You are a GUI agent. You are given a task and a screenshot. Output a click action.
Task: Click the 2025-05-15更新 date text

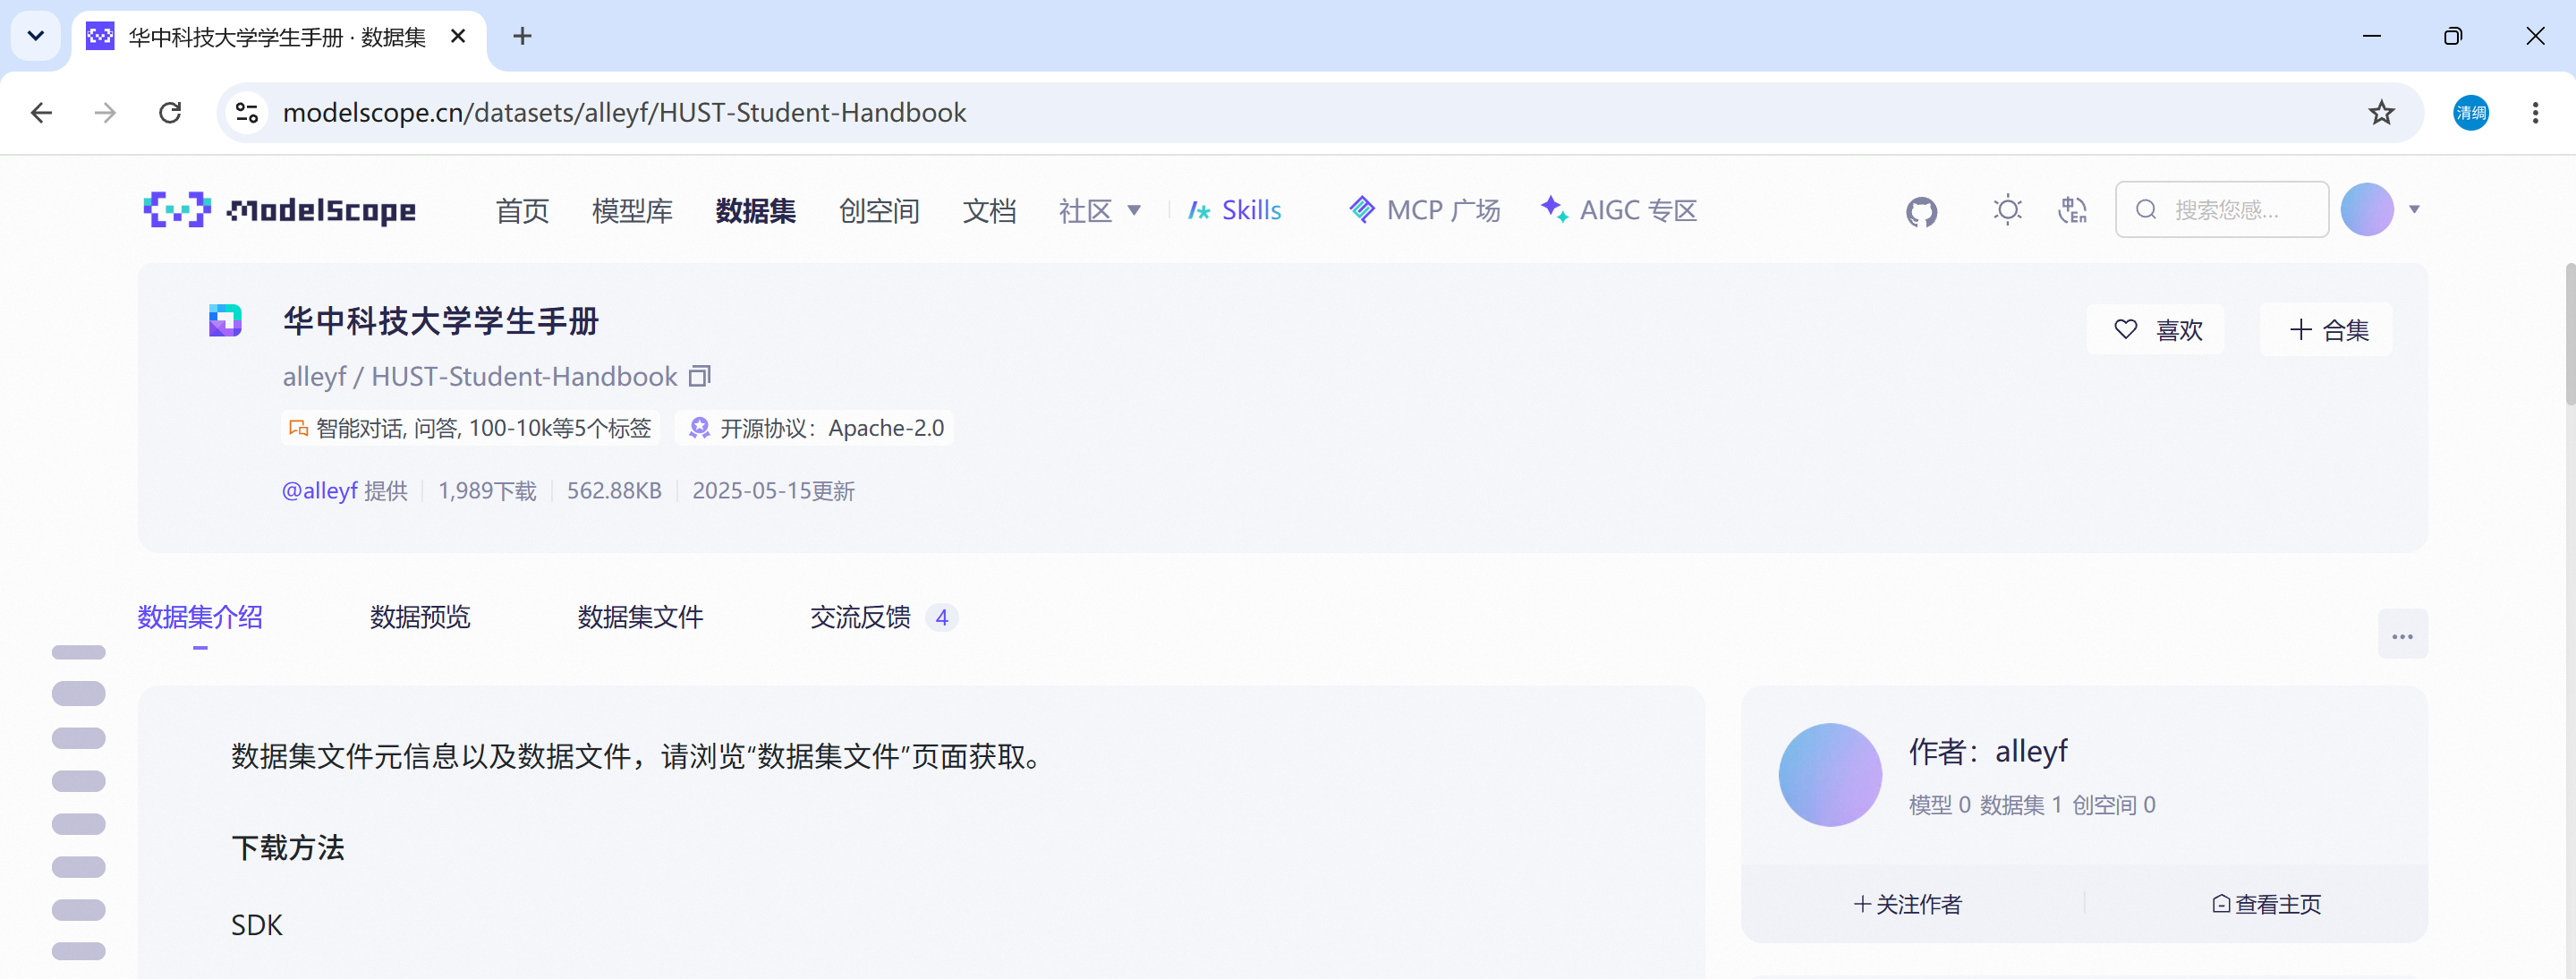[x=773, y=491]
